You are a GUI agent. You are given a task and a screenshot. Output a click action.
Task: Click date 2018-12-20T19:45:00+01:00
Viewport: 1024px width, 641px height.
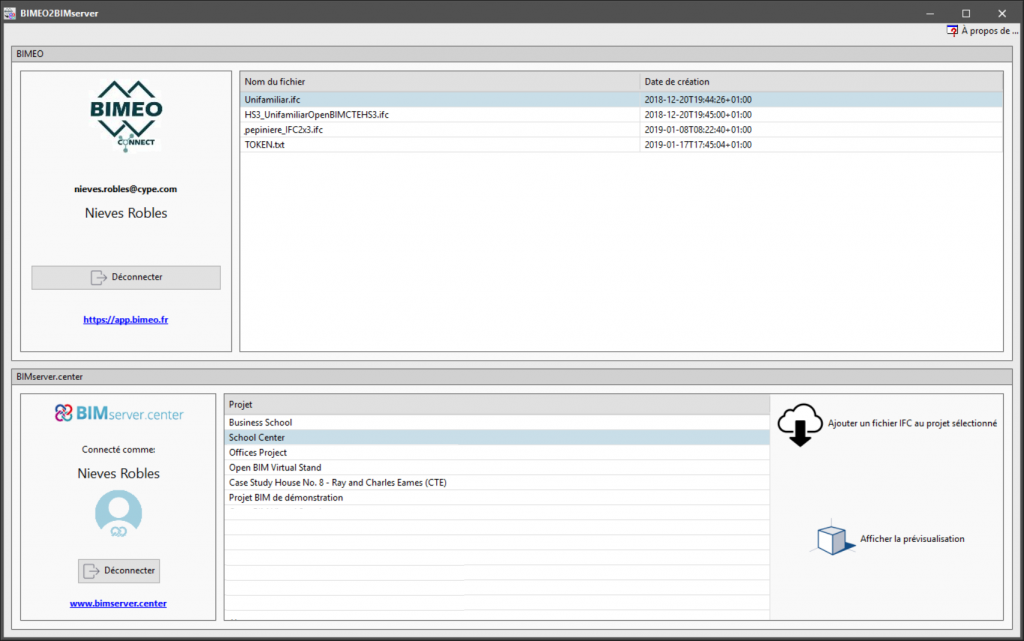point(697,115)
